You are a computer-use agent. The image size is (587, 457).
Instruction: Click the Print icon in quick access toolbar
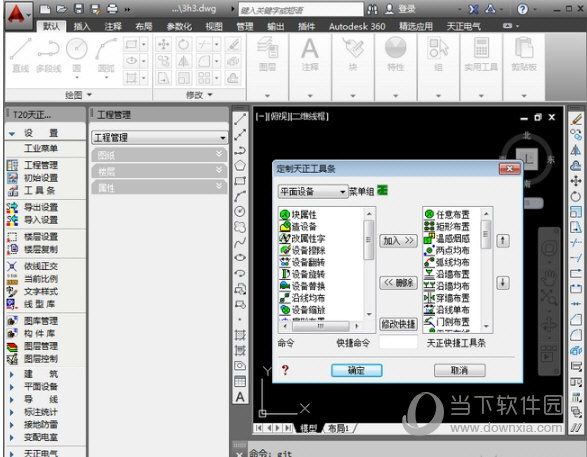click(x=112, y=9)
